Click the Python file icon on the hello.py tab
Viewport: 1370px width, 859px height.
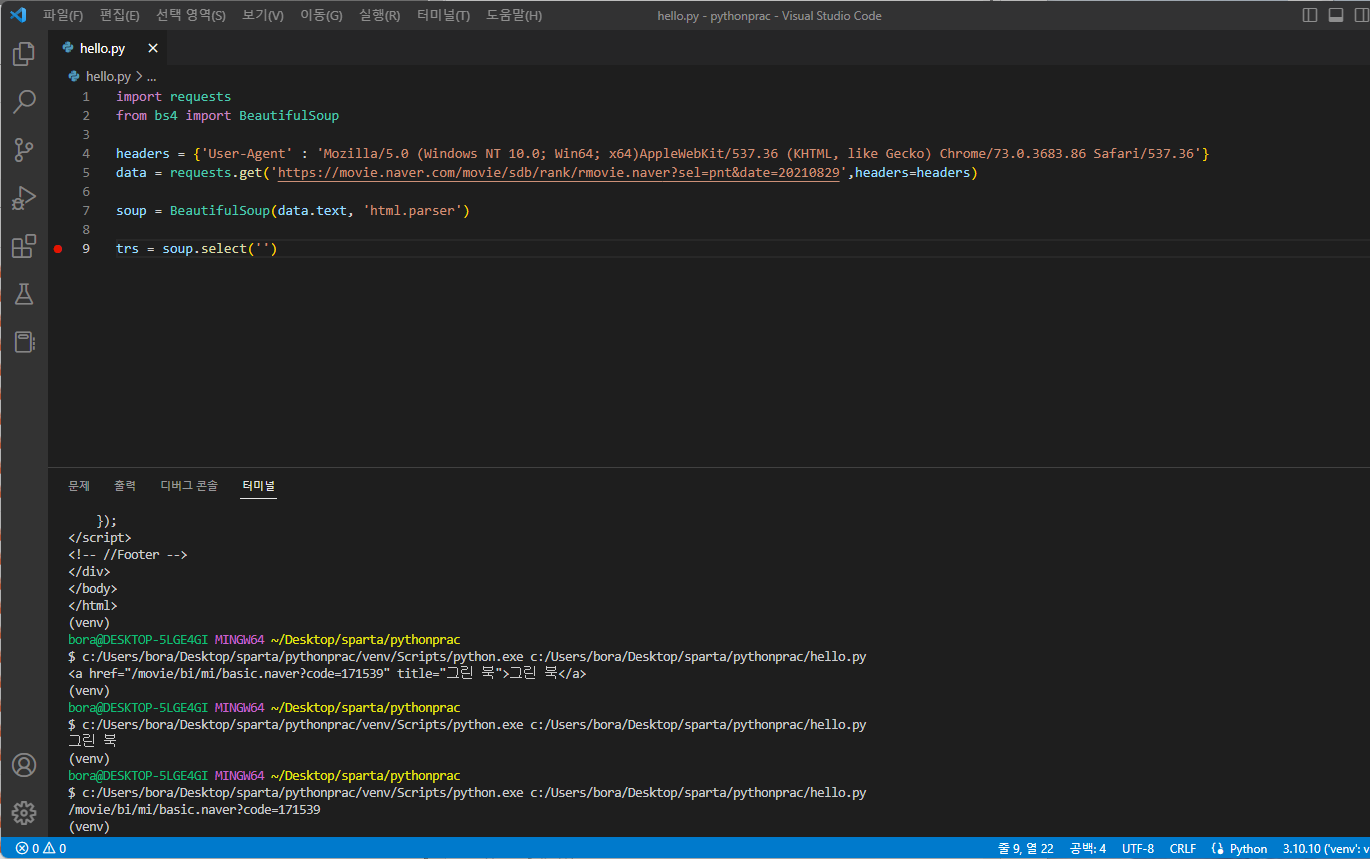pyautogui.click(x=68, y=48)
